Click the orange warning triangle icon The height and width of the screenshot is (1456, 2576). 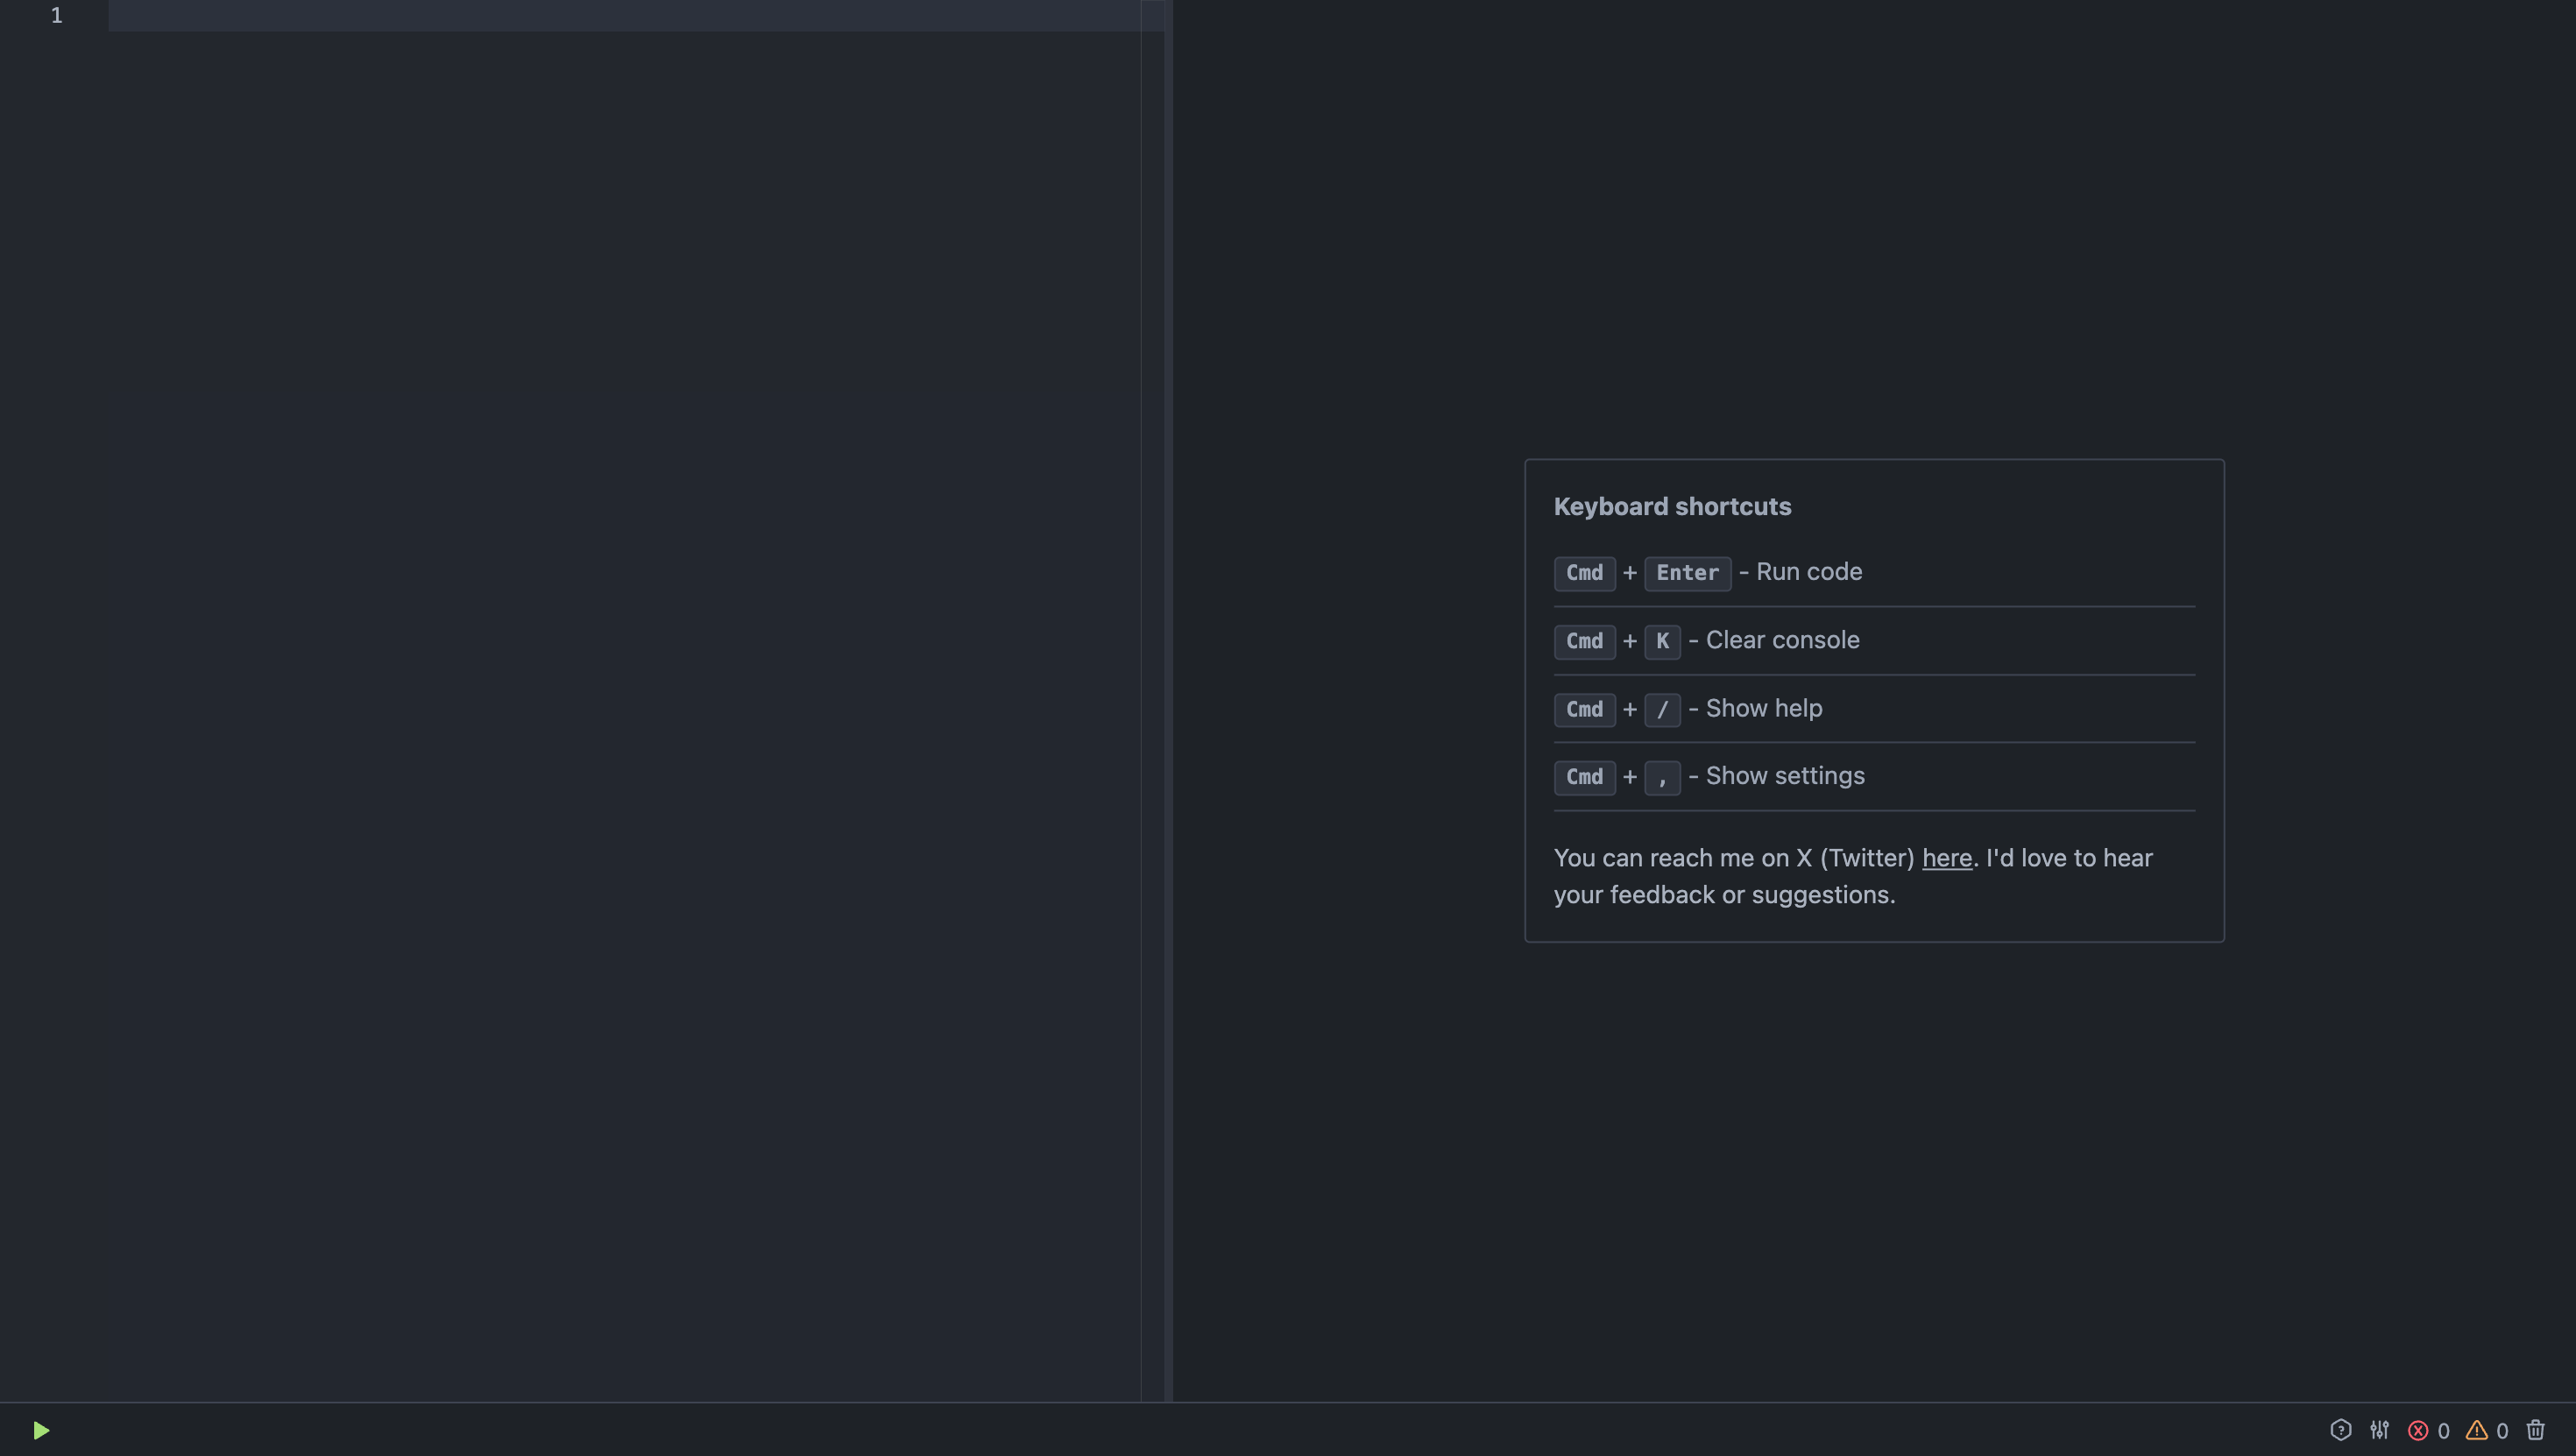pyautogui.click(x=2476, y=1431)
